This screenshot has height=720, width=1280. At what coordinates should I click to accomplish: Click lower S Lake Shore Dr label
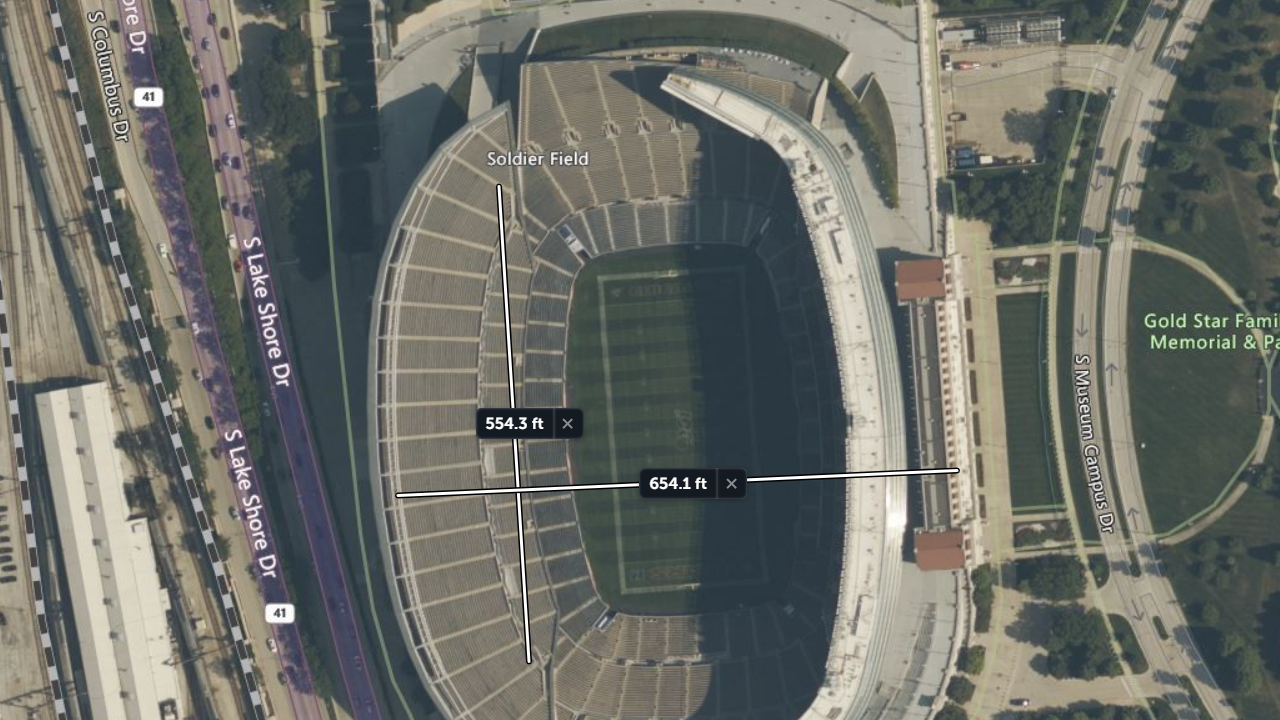coord(249,505)
